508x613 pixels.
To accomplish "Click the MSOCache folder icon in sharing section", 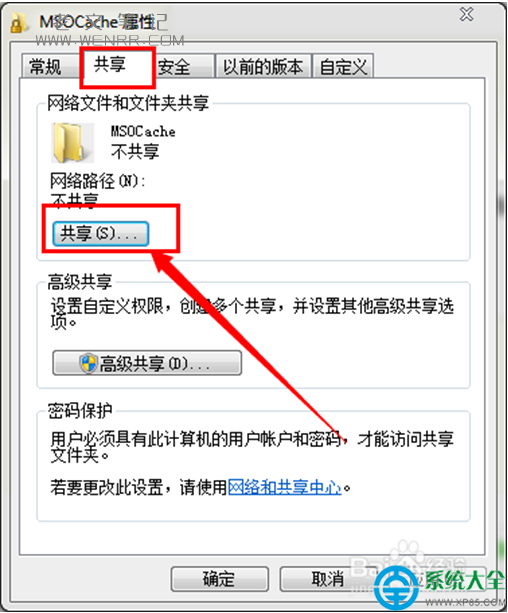I will click(72, 143).
